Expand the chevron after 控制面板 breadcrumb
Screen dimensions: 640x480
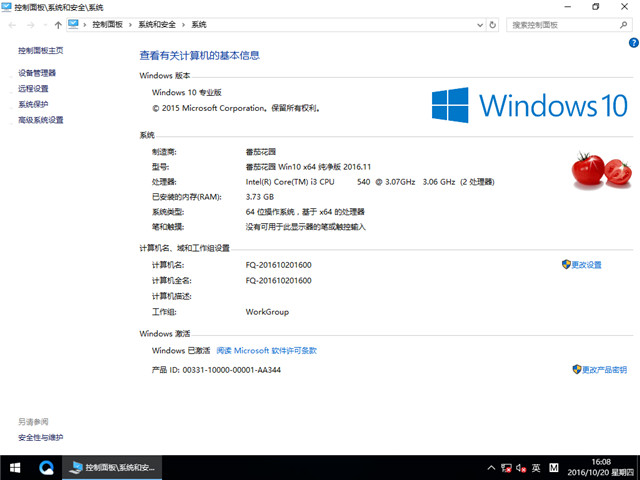130,25
